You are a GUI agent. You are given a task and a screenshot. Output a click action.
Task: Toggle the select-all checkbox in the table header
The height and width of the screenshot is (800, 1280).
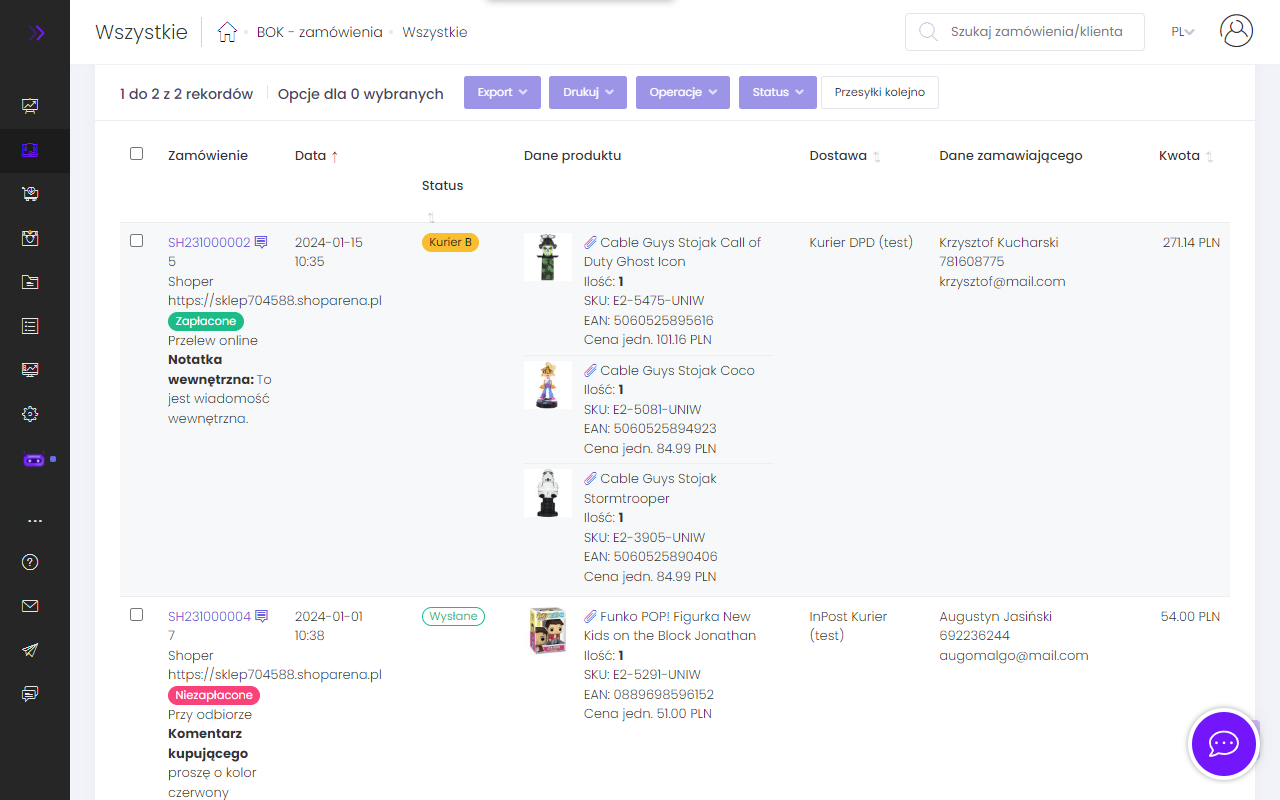point(136,151)
